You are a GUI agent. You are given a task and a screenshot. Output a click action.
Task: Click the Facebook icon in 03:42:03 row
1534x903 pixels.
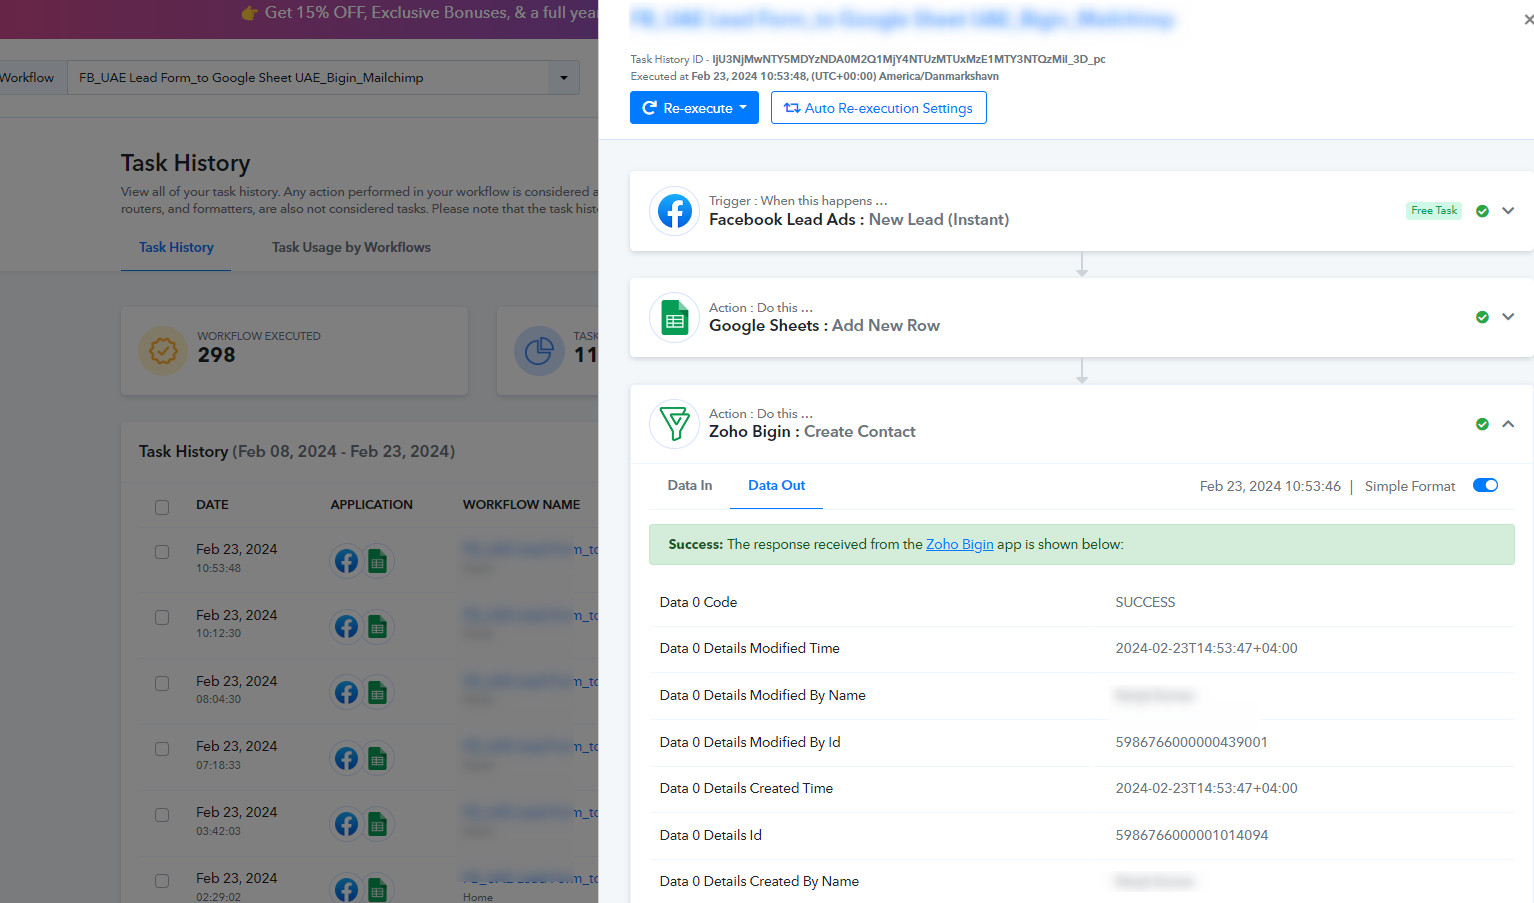(346, 824)
